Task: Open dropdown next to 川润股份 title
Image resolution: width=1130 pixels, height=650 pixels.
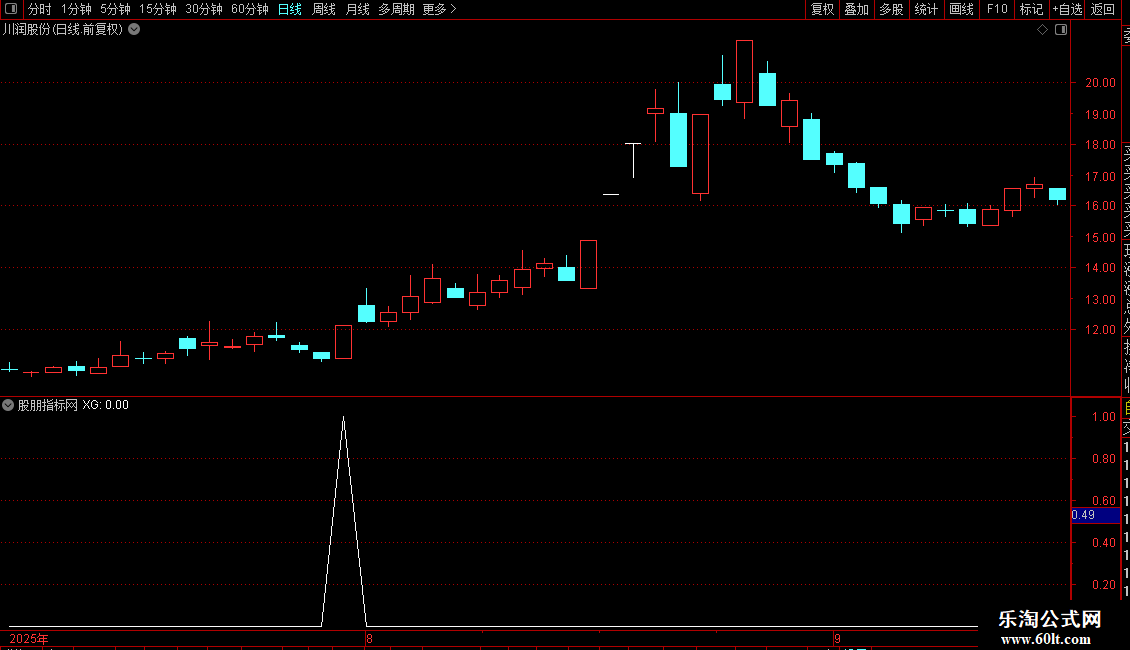Action: (x=134, y=30)
